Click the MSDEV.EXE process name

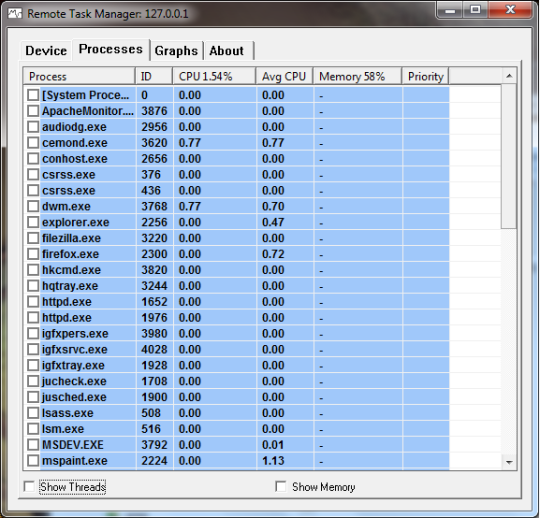click(73, 445)
